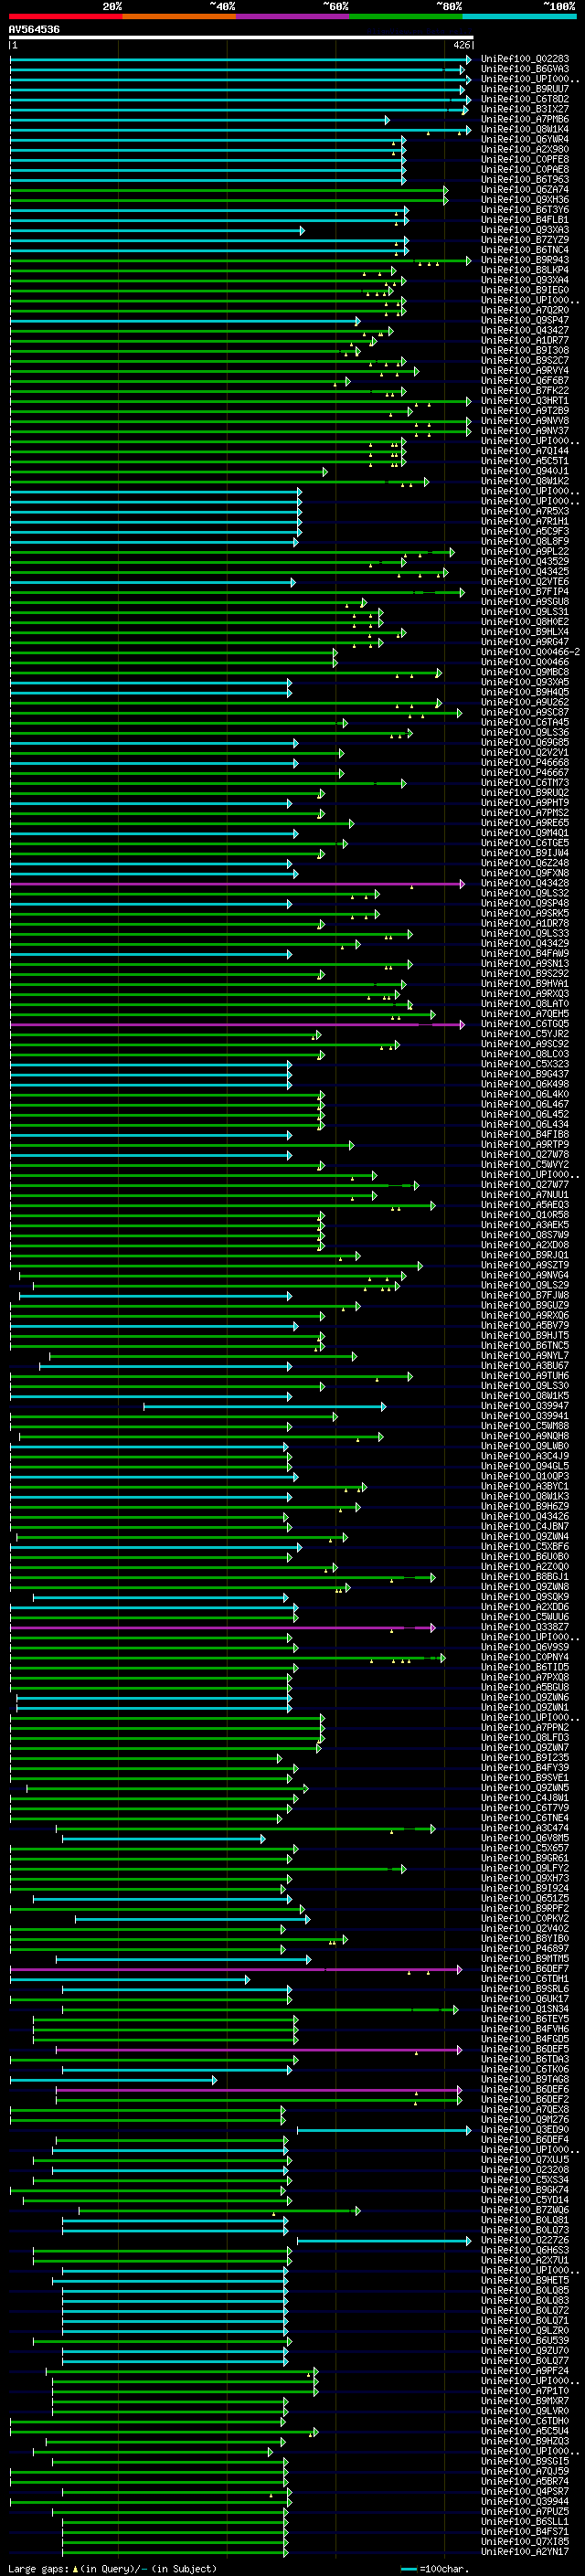Select hit label UniRef100_Q3HRT1
Image resolution: width=585 pixels, height=2576 pixels.
[525, 400]
